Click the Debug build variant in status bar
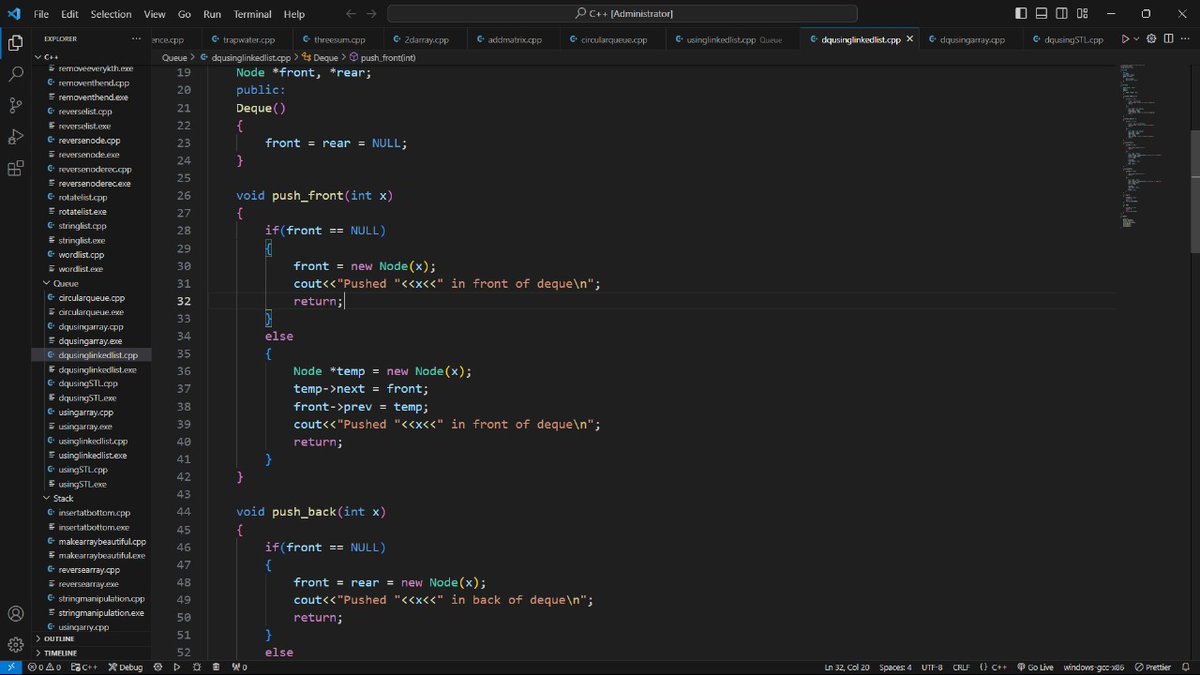This screenshot has height=675, width=1200. coord(126,667)
